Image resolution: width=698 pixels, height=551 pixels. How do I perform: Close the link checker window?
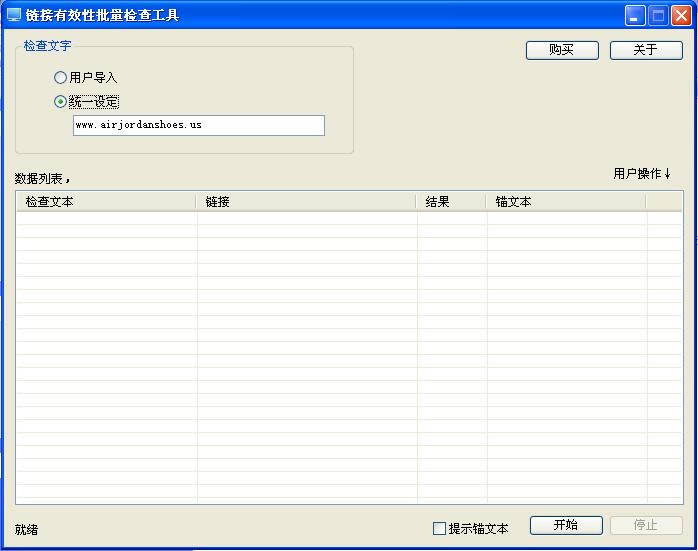[681, 16]
